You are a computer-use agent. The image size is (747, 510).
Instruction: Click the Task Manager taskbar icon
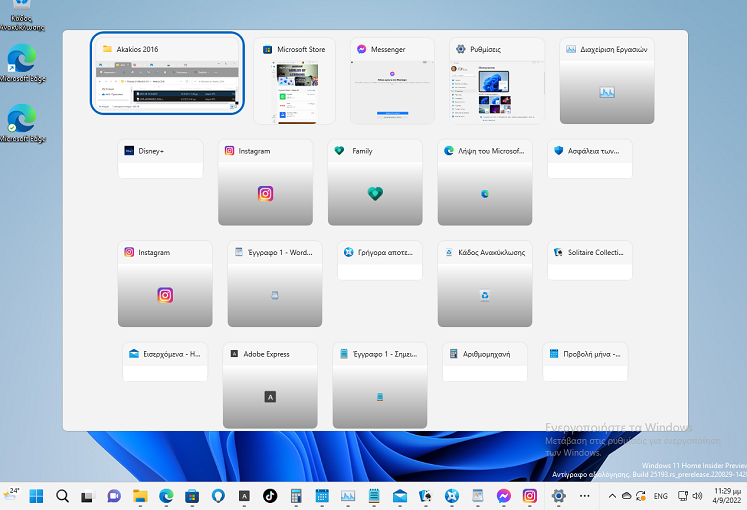click(x=348, y=496)
